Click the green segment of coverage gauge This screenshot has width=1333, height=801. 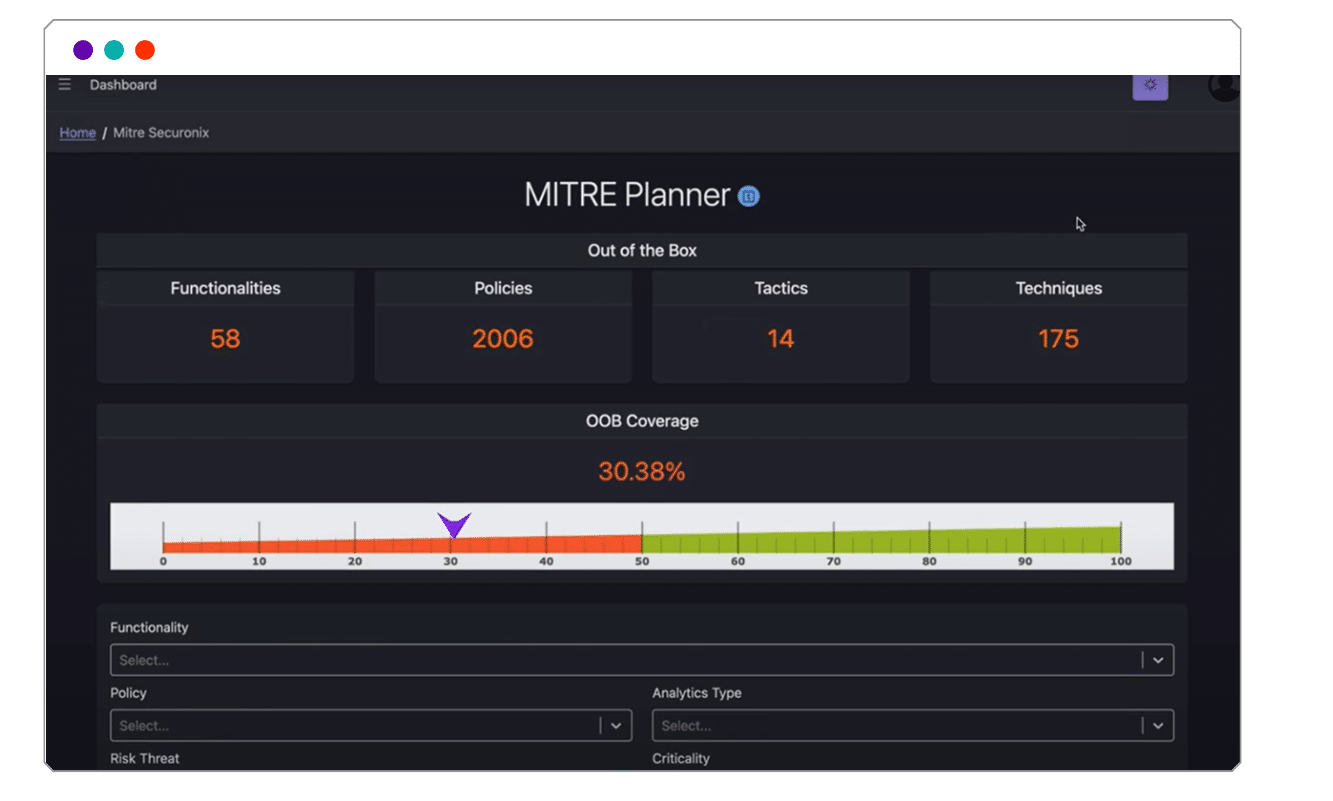point(881,541)
